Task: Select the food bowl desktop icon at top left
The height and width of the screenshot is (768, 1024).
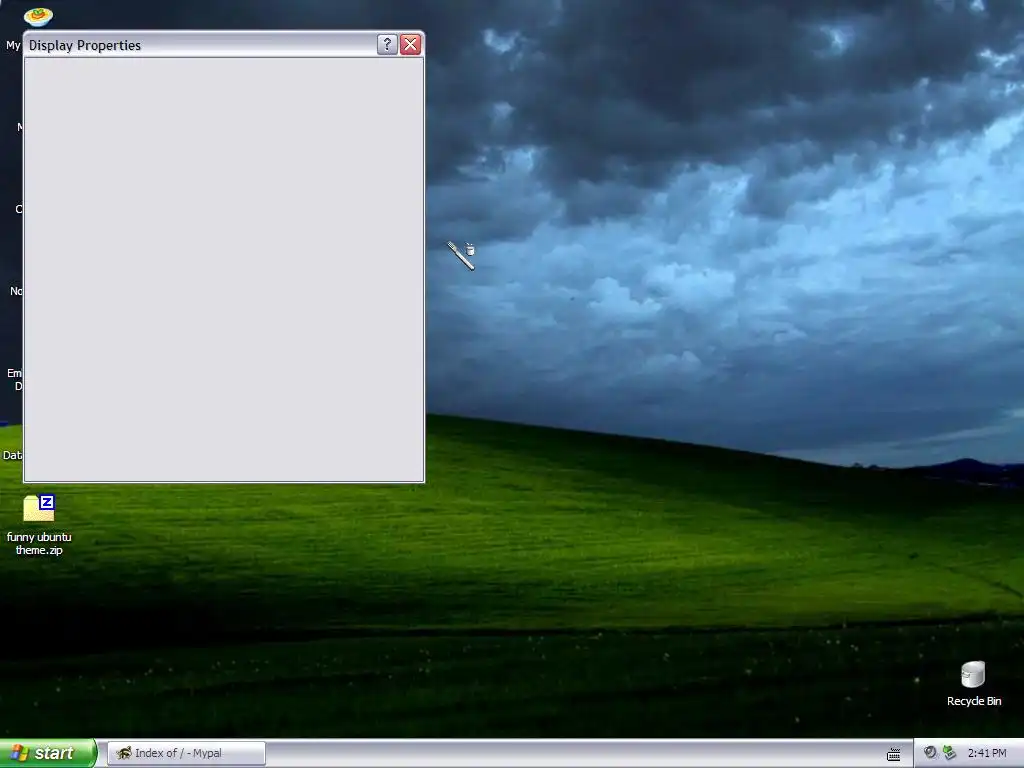Action: click(x=38, y=16)
